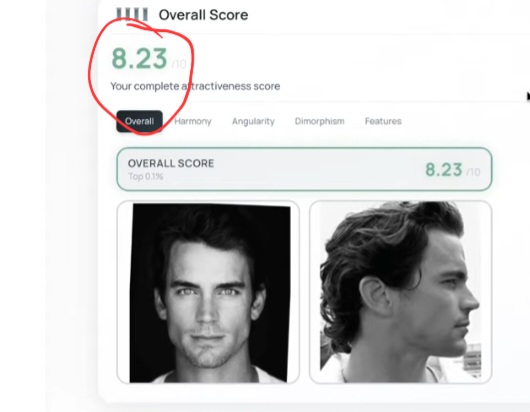Viewport: 530px width, 412px height.
Task: Click the OVERALL SCORE card label
Action: (x=171, y=163)
